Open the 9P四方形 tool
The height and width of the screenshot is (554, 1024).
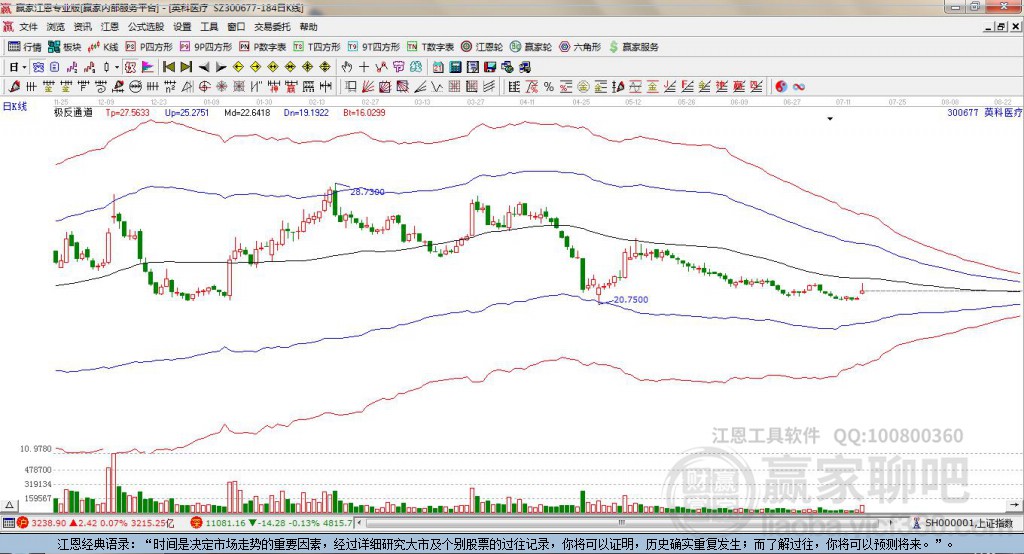206,47
